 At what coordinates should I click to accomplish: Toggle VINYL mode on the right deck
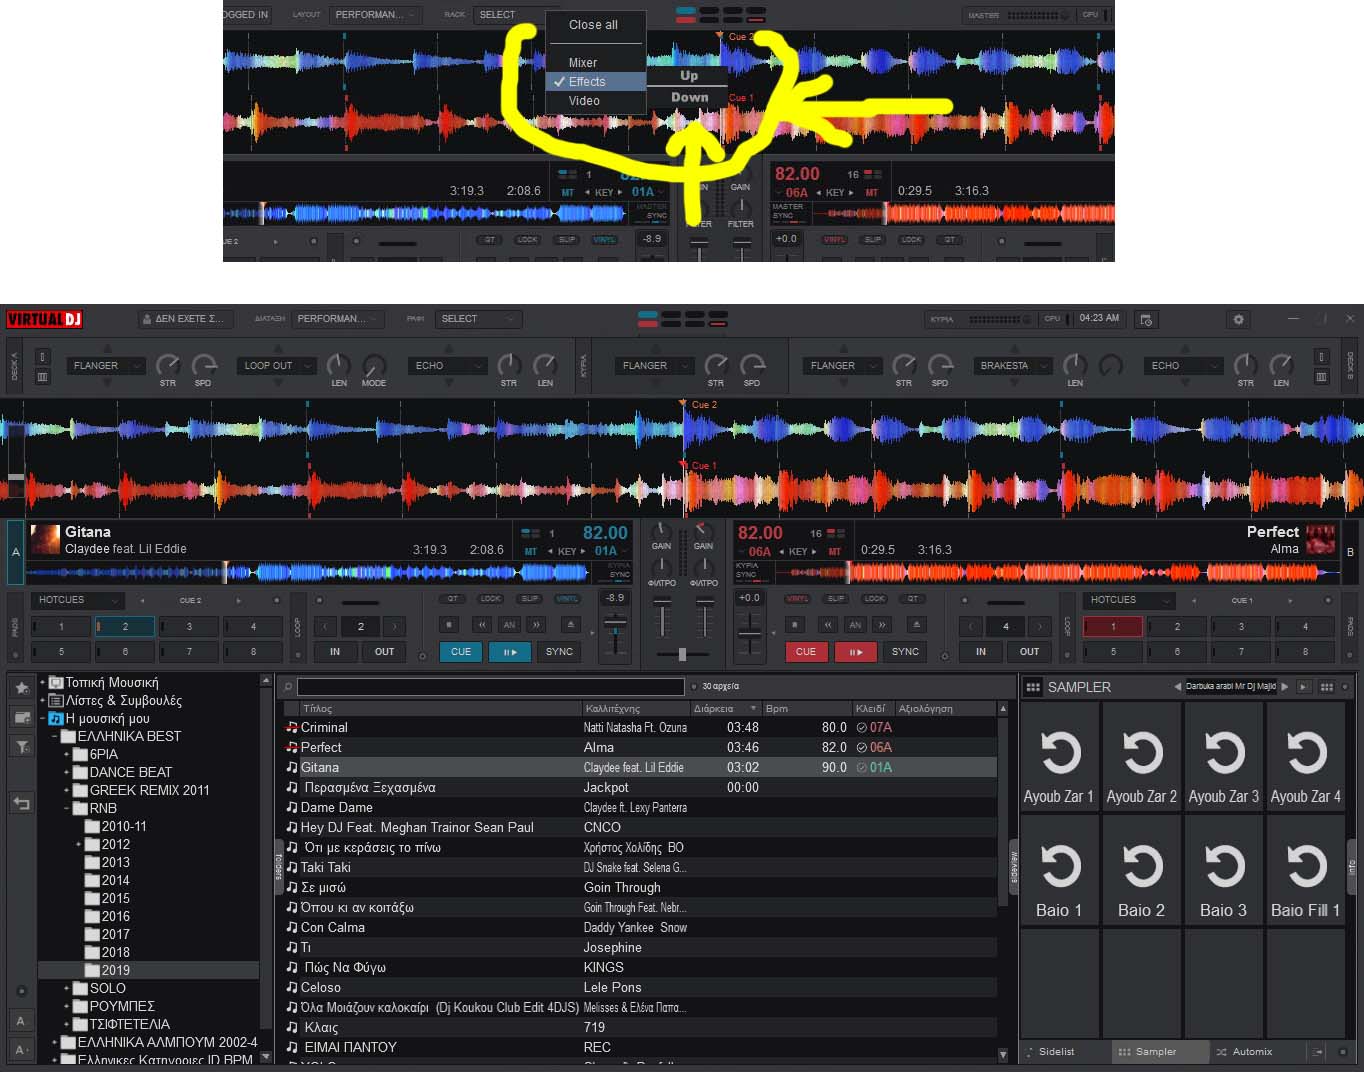pos(797,599)
